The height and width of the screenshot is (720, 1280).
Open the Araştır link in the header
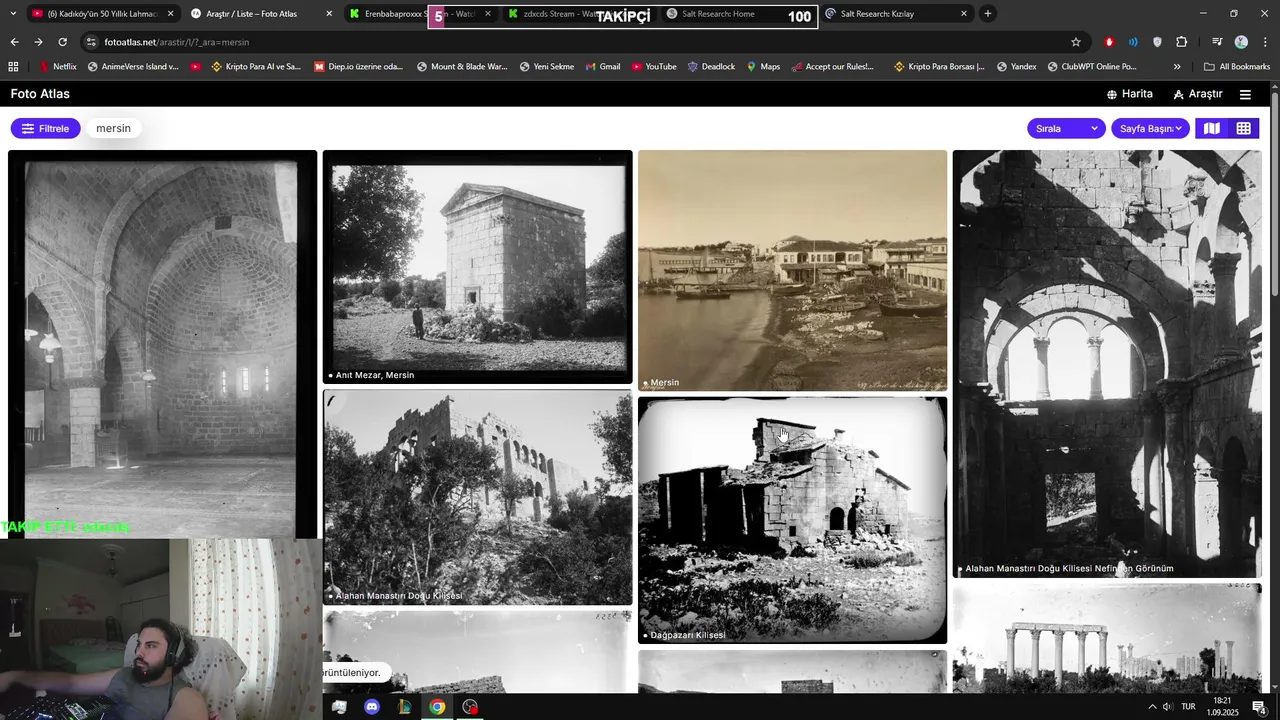(1198, 94)
